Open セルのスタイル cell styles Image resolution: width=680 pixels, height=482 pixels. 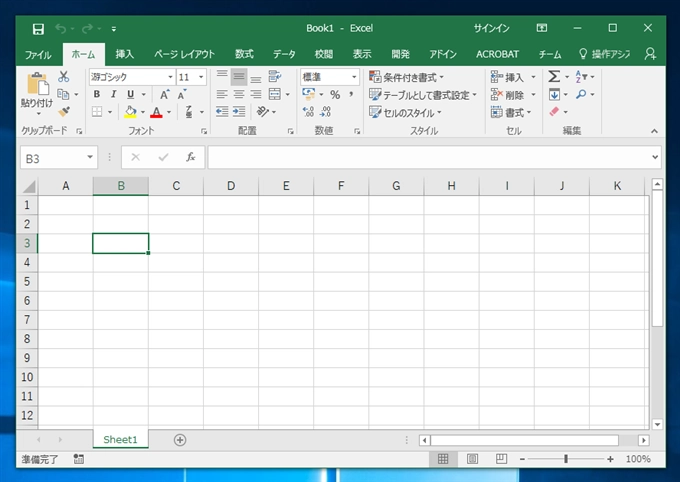coord(405,113)
